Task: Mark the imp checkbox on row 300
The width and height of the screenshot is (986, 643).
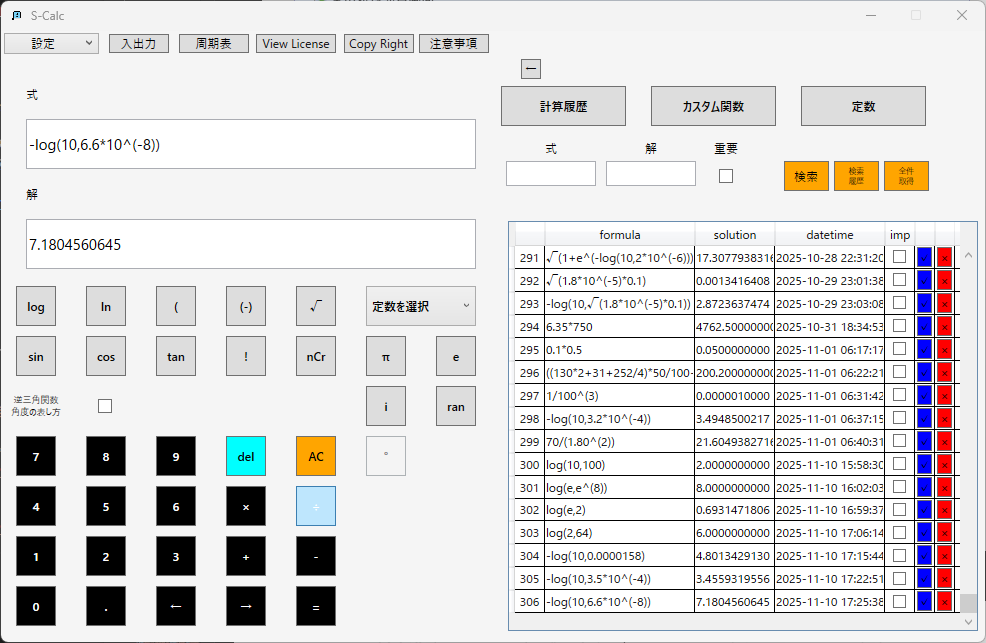Action: [x=900, y=464]
